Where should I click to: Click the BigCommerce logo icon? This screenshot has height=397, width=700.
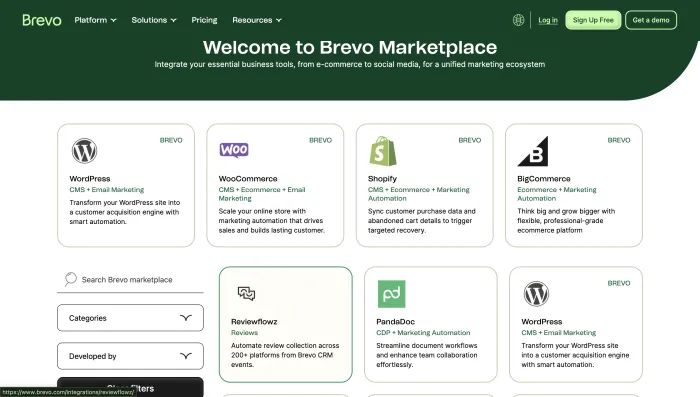click(x=533, y=151)
